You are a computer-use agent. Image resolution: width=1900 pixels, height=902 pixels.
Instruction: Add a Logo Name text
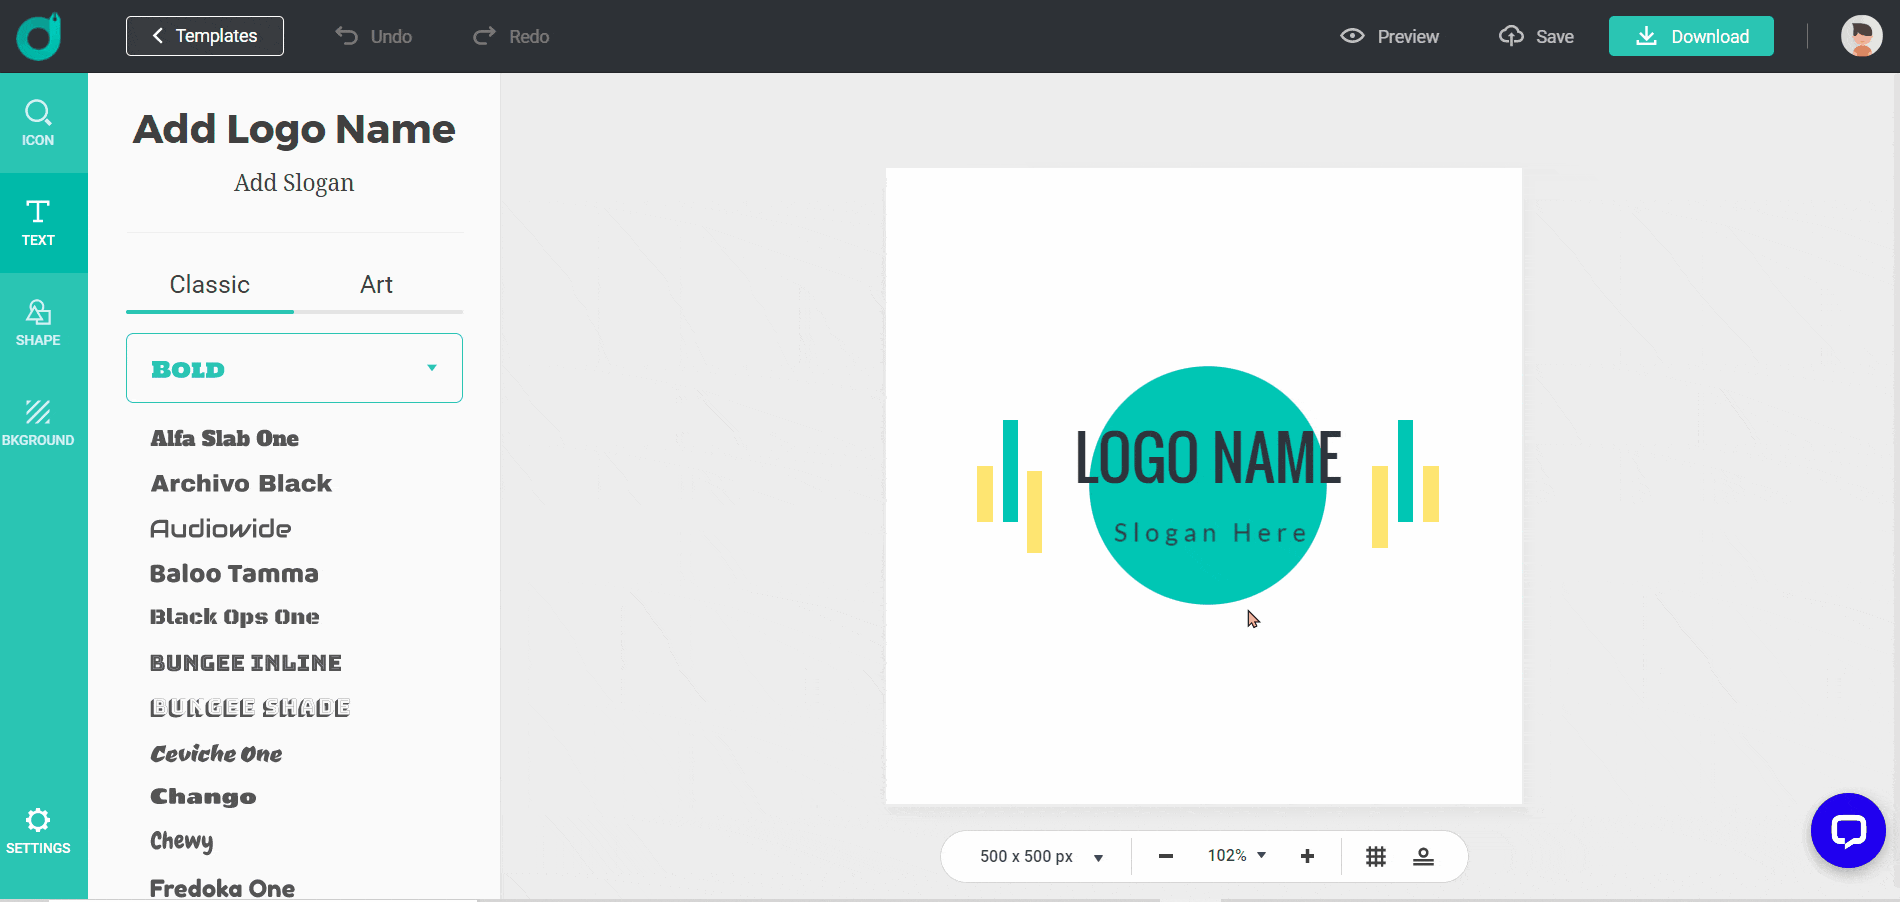coord(294,129)
